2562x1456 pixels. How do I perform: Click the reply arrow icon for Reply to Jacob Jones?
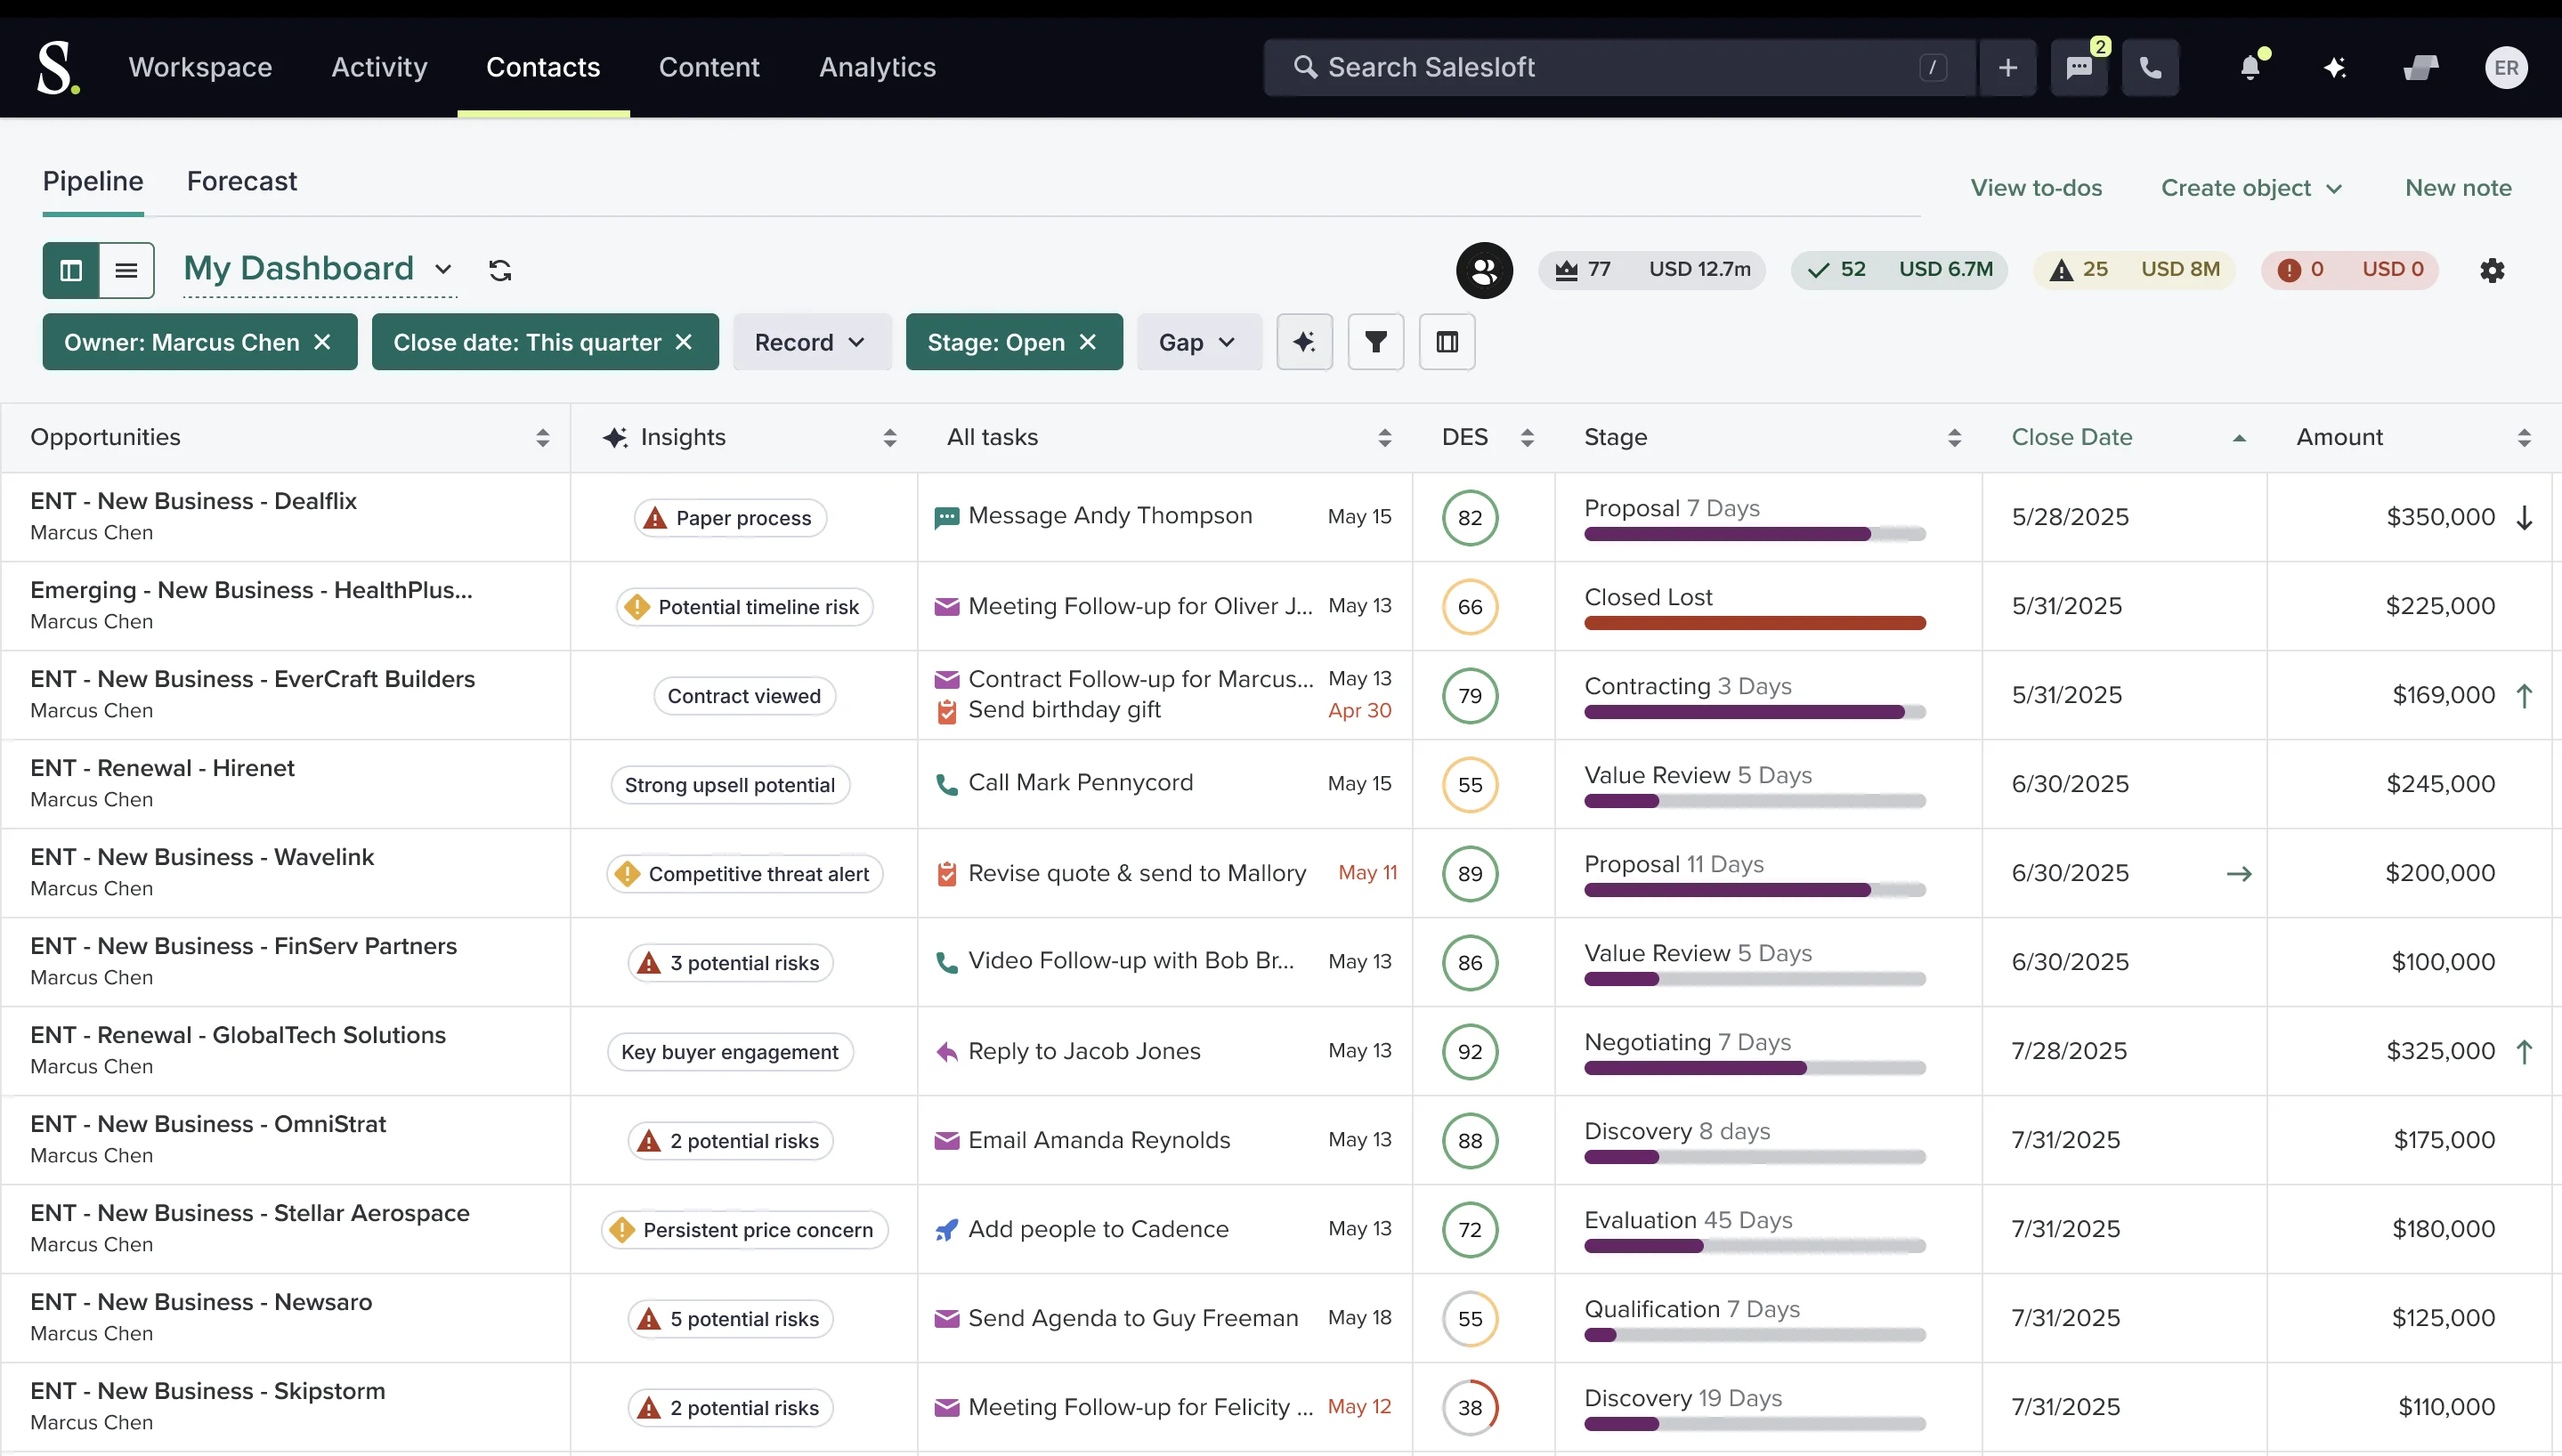point(946,1051)
